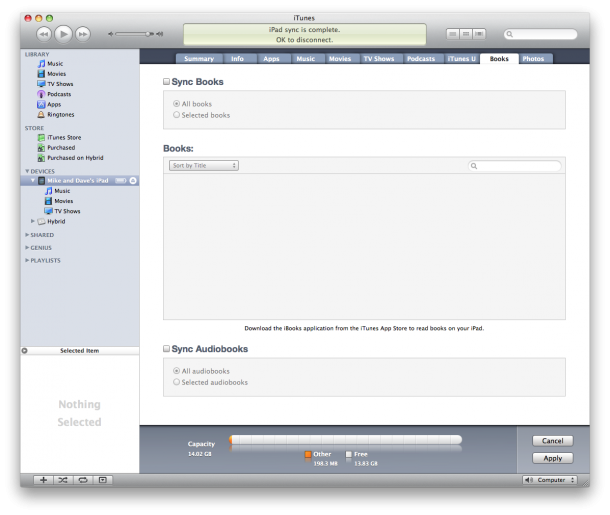Click the add playlist plus button
Image resolution: width=610 pixels, height=515 pixels.
(x=44, y=480)
